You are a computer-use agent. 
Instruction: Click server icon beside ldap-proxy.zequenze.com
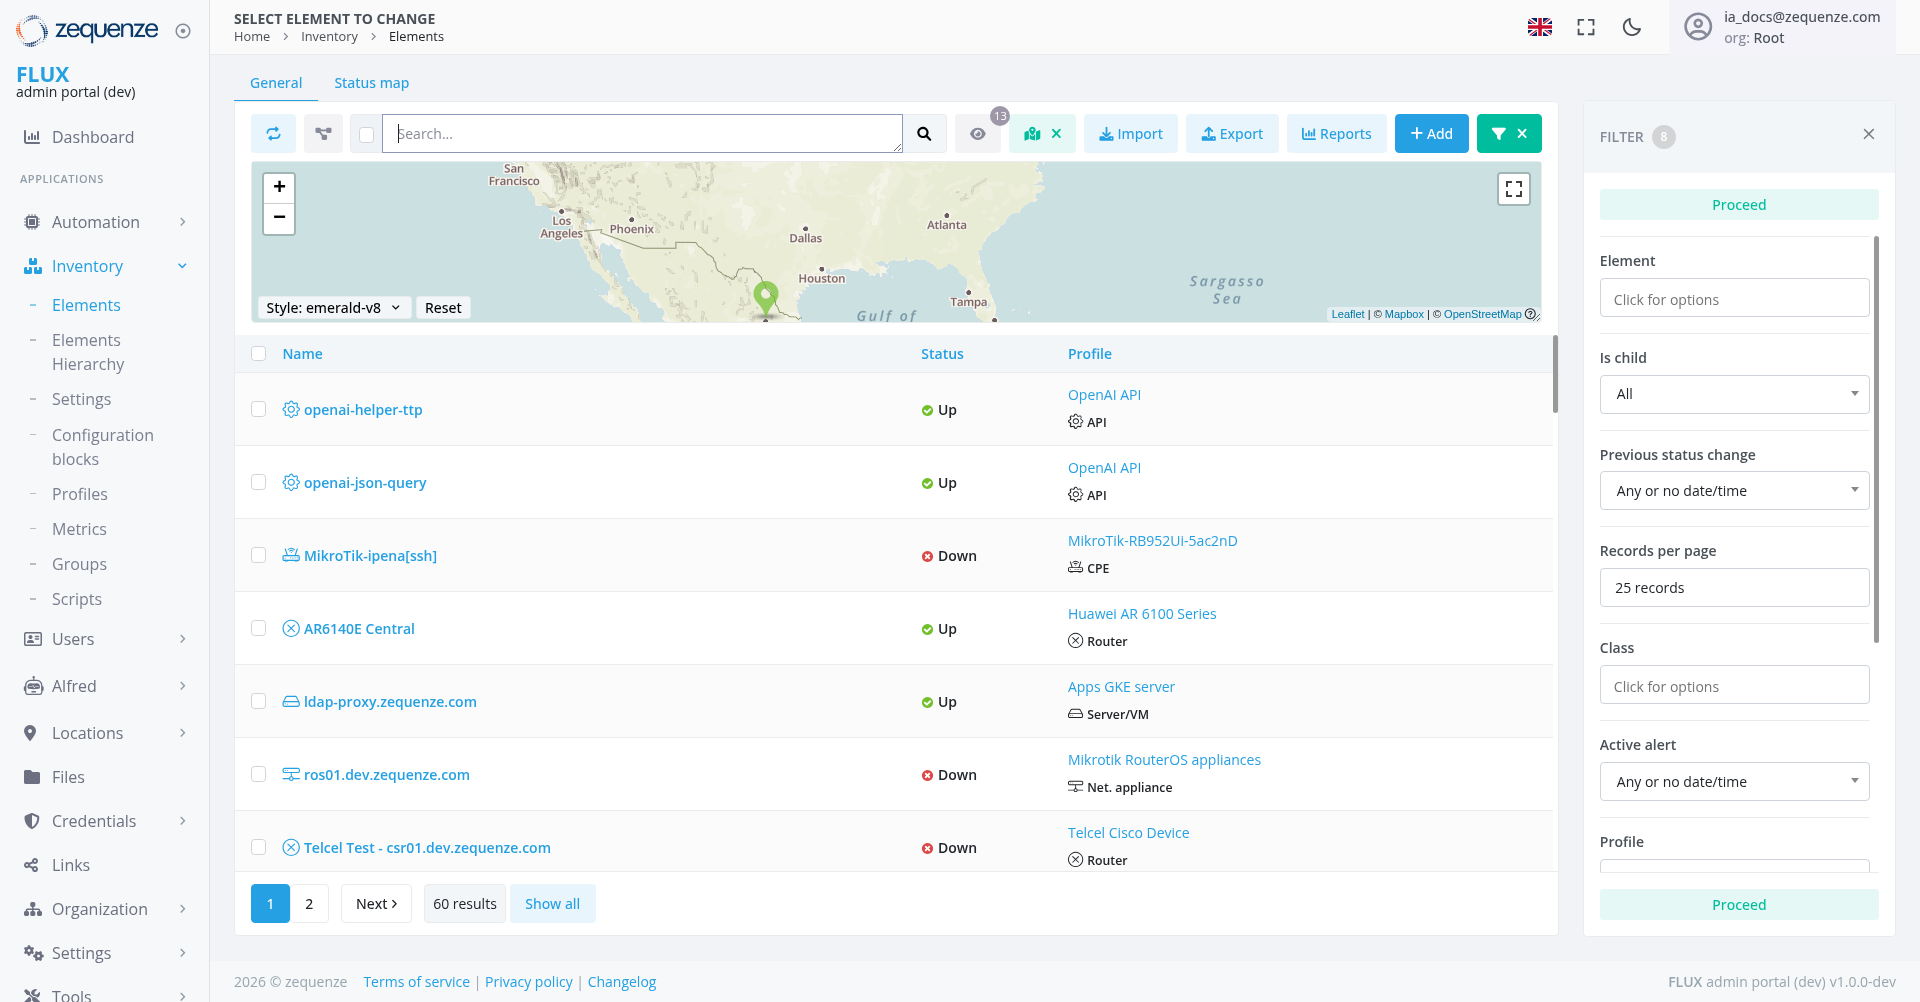tap(291, 701)
